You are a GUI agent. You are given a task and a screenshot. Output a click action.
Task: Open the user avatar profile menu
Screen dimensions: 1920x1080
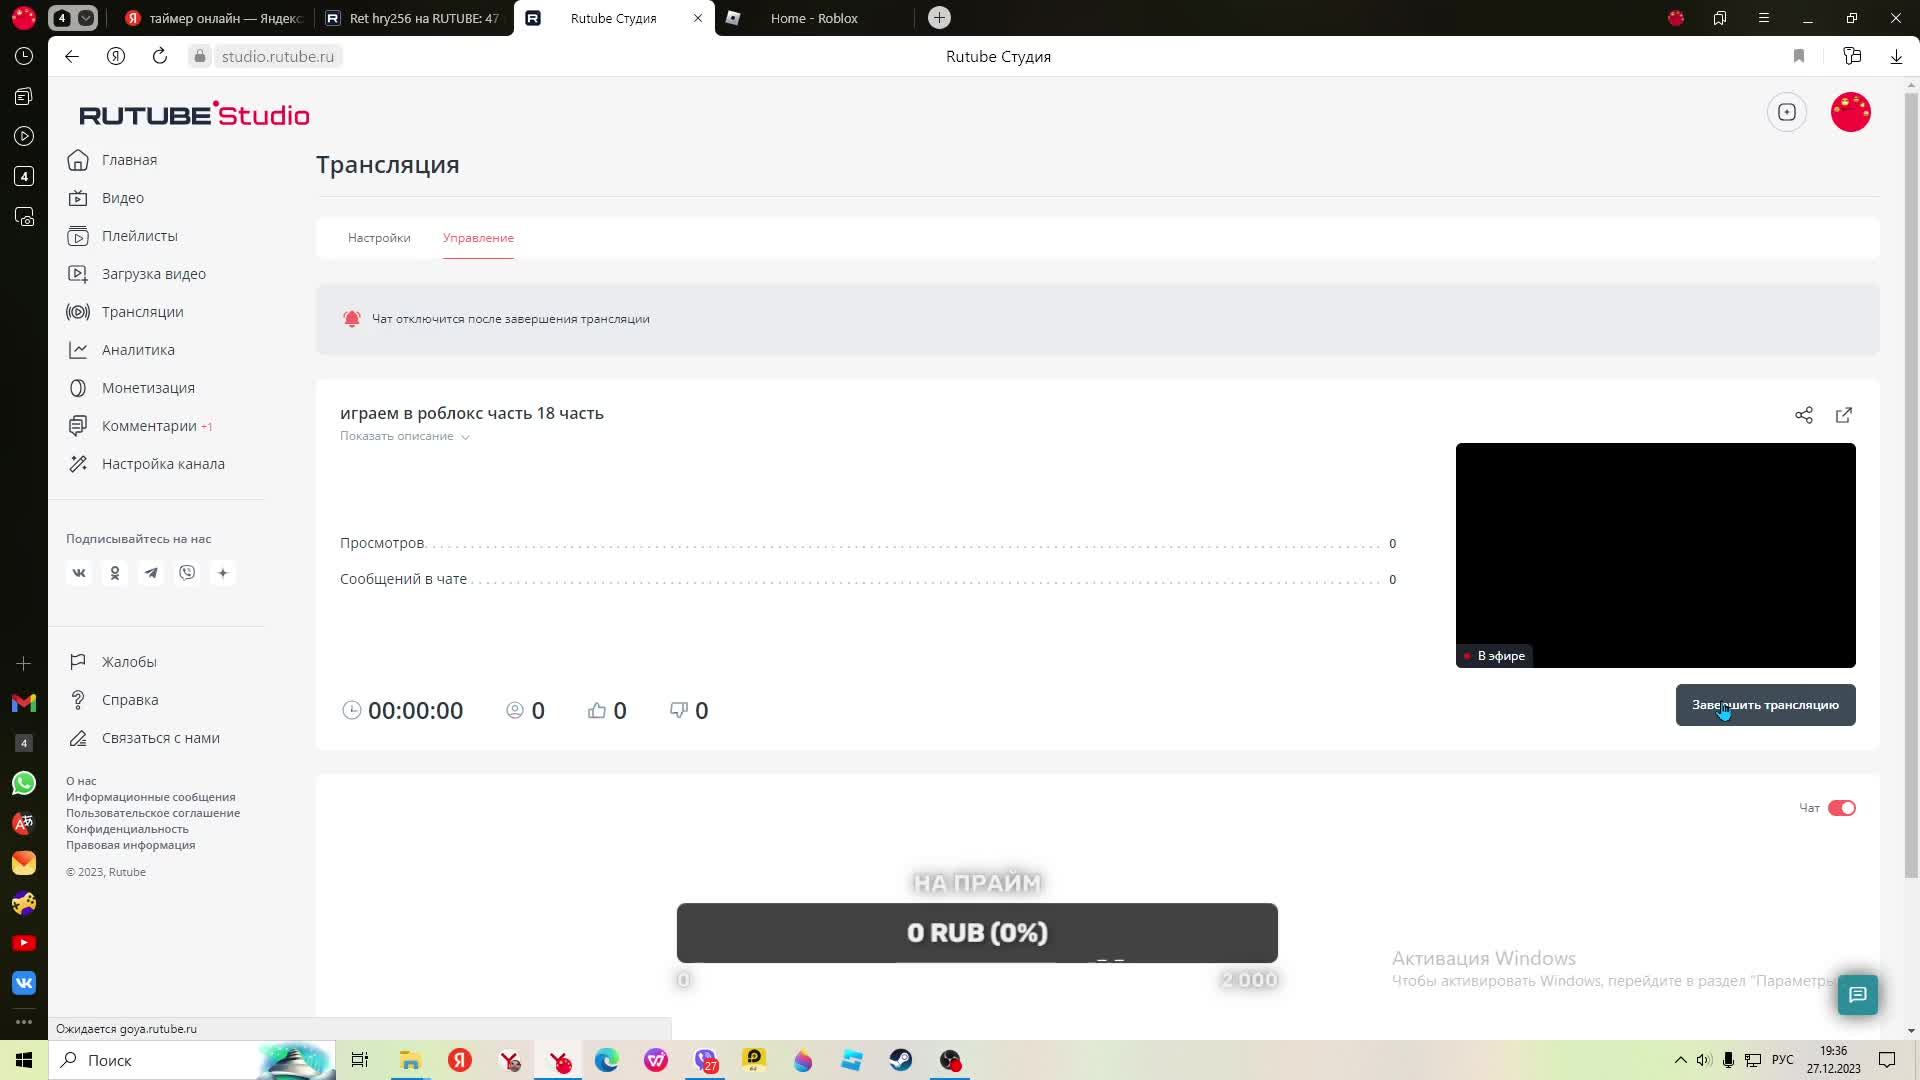1850,112
